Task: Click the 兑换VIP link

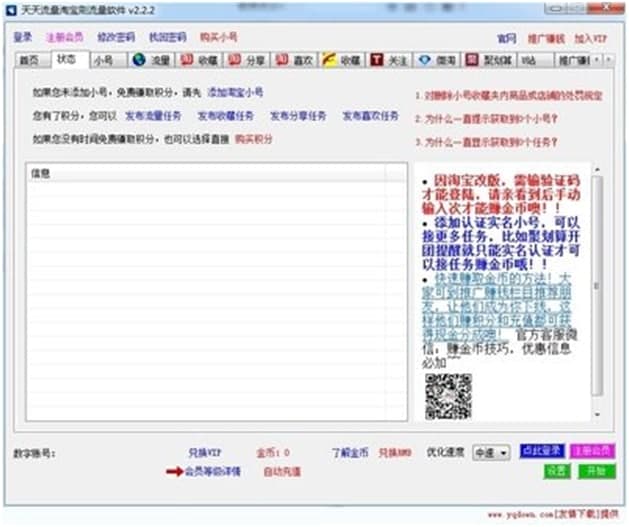Action: coord(205,453)
